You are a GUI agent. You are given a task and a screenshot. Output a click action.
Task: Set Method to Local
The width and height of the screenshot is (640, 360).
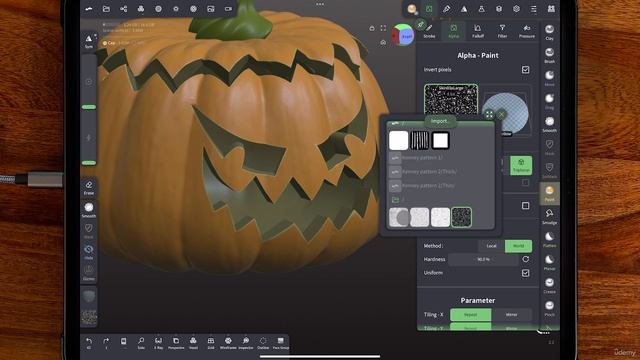pyautogui.click(x=491, y=246)
